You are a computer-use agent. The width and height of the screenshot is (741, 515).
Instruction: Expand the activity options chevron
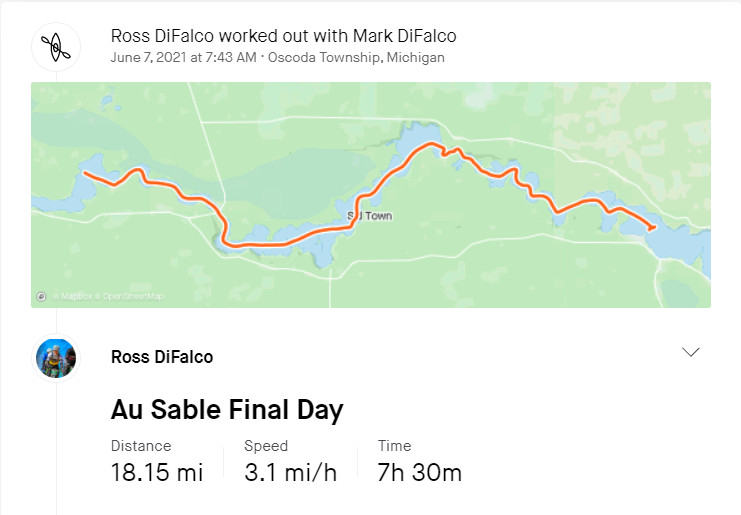tap(690, 352)
